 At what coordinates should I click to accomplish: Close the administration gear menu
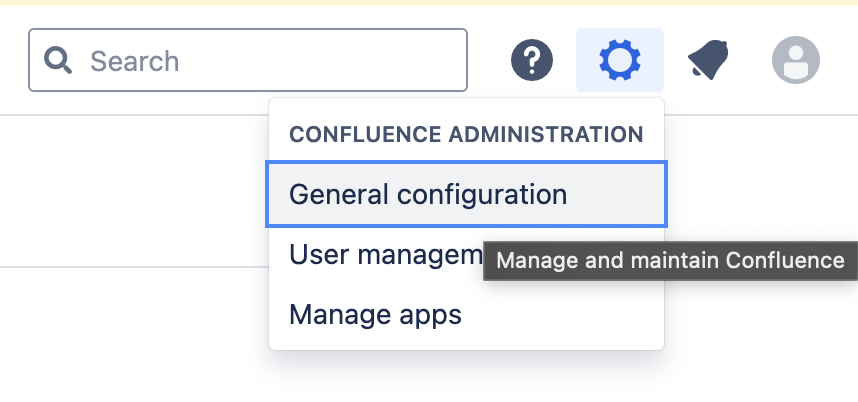tap(620, 60)
